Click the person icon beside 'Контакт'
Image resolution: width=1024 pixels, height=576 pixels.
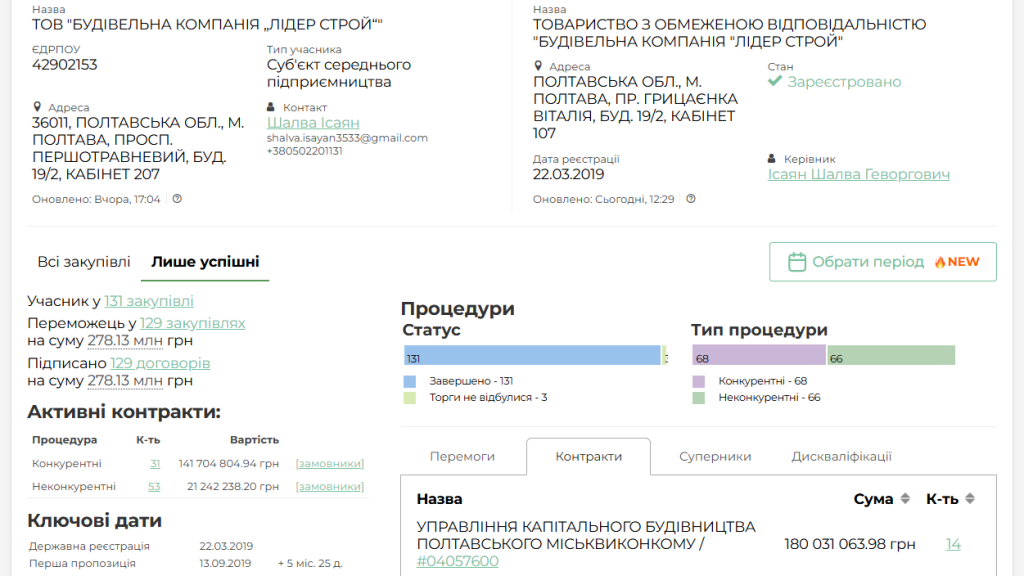click(270, 106)
